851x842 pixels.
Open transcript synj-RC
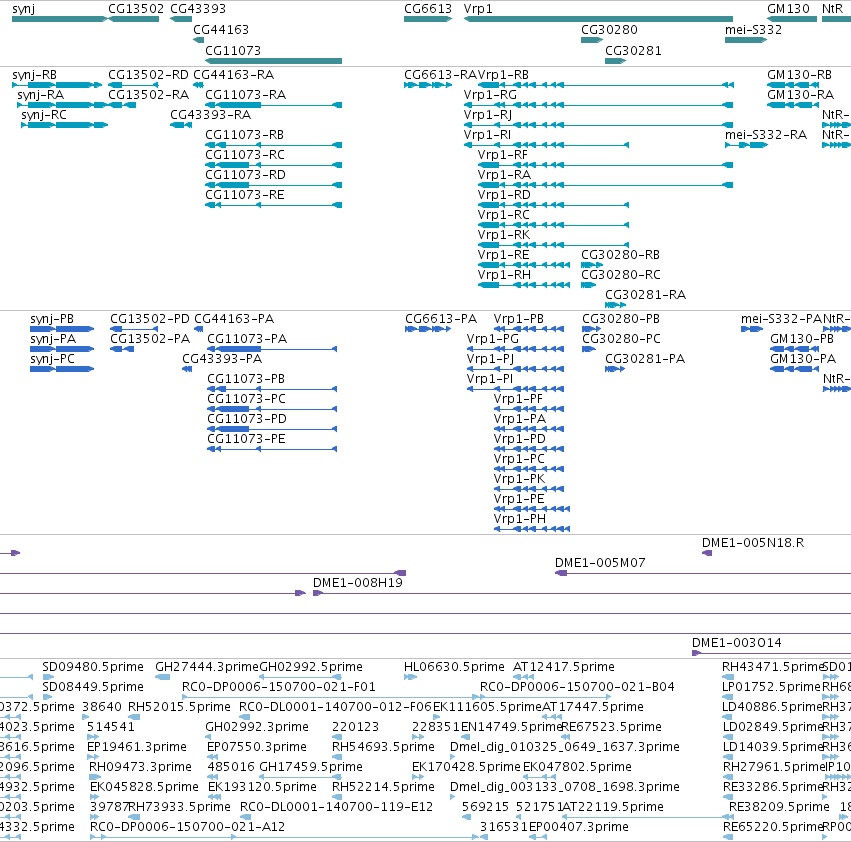[43, 115]
